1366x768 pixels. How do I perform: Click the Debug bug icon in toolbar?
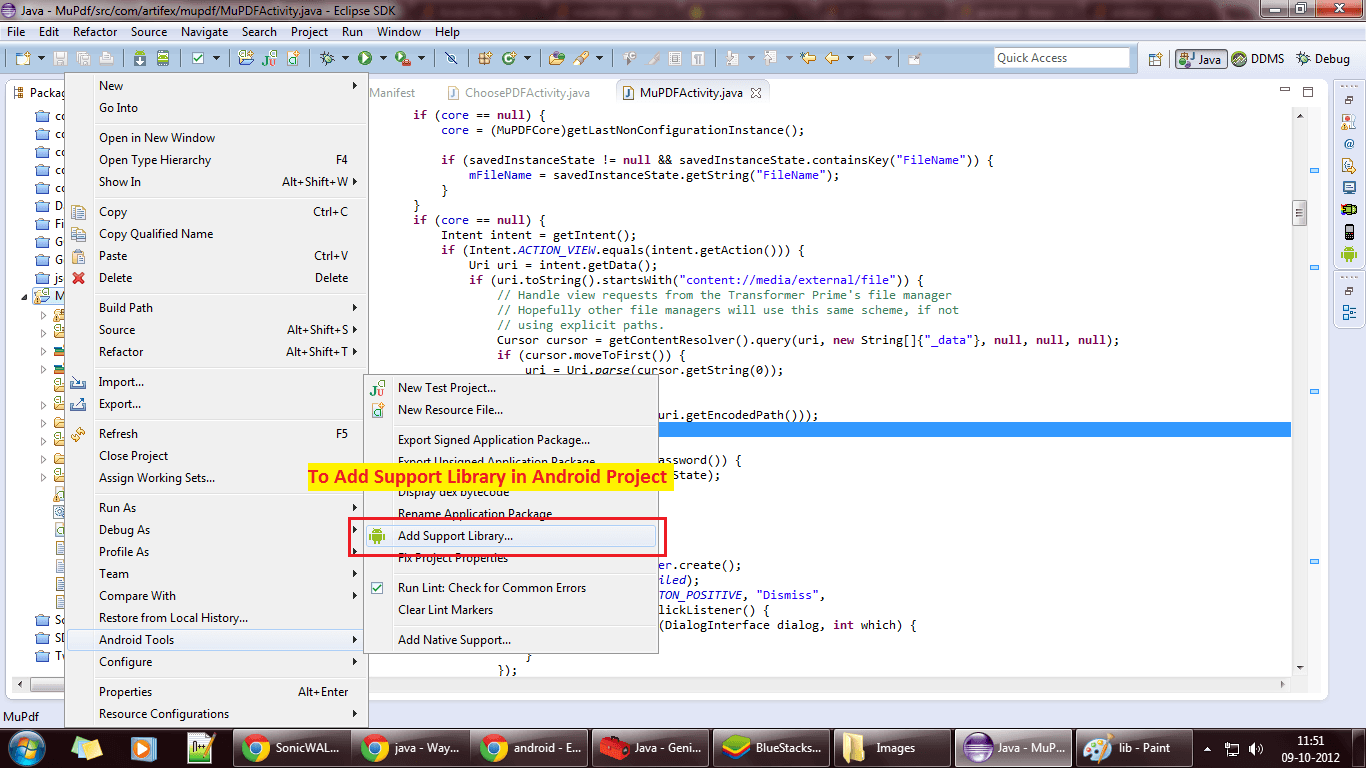327,58
